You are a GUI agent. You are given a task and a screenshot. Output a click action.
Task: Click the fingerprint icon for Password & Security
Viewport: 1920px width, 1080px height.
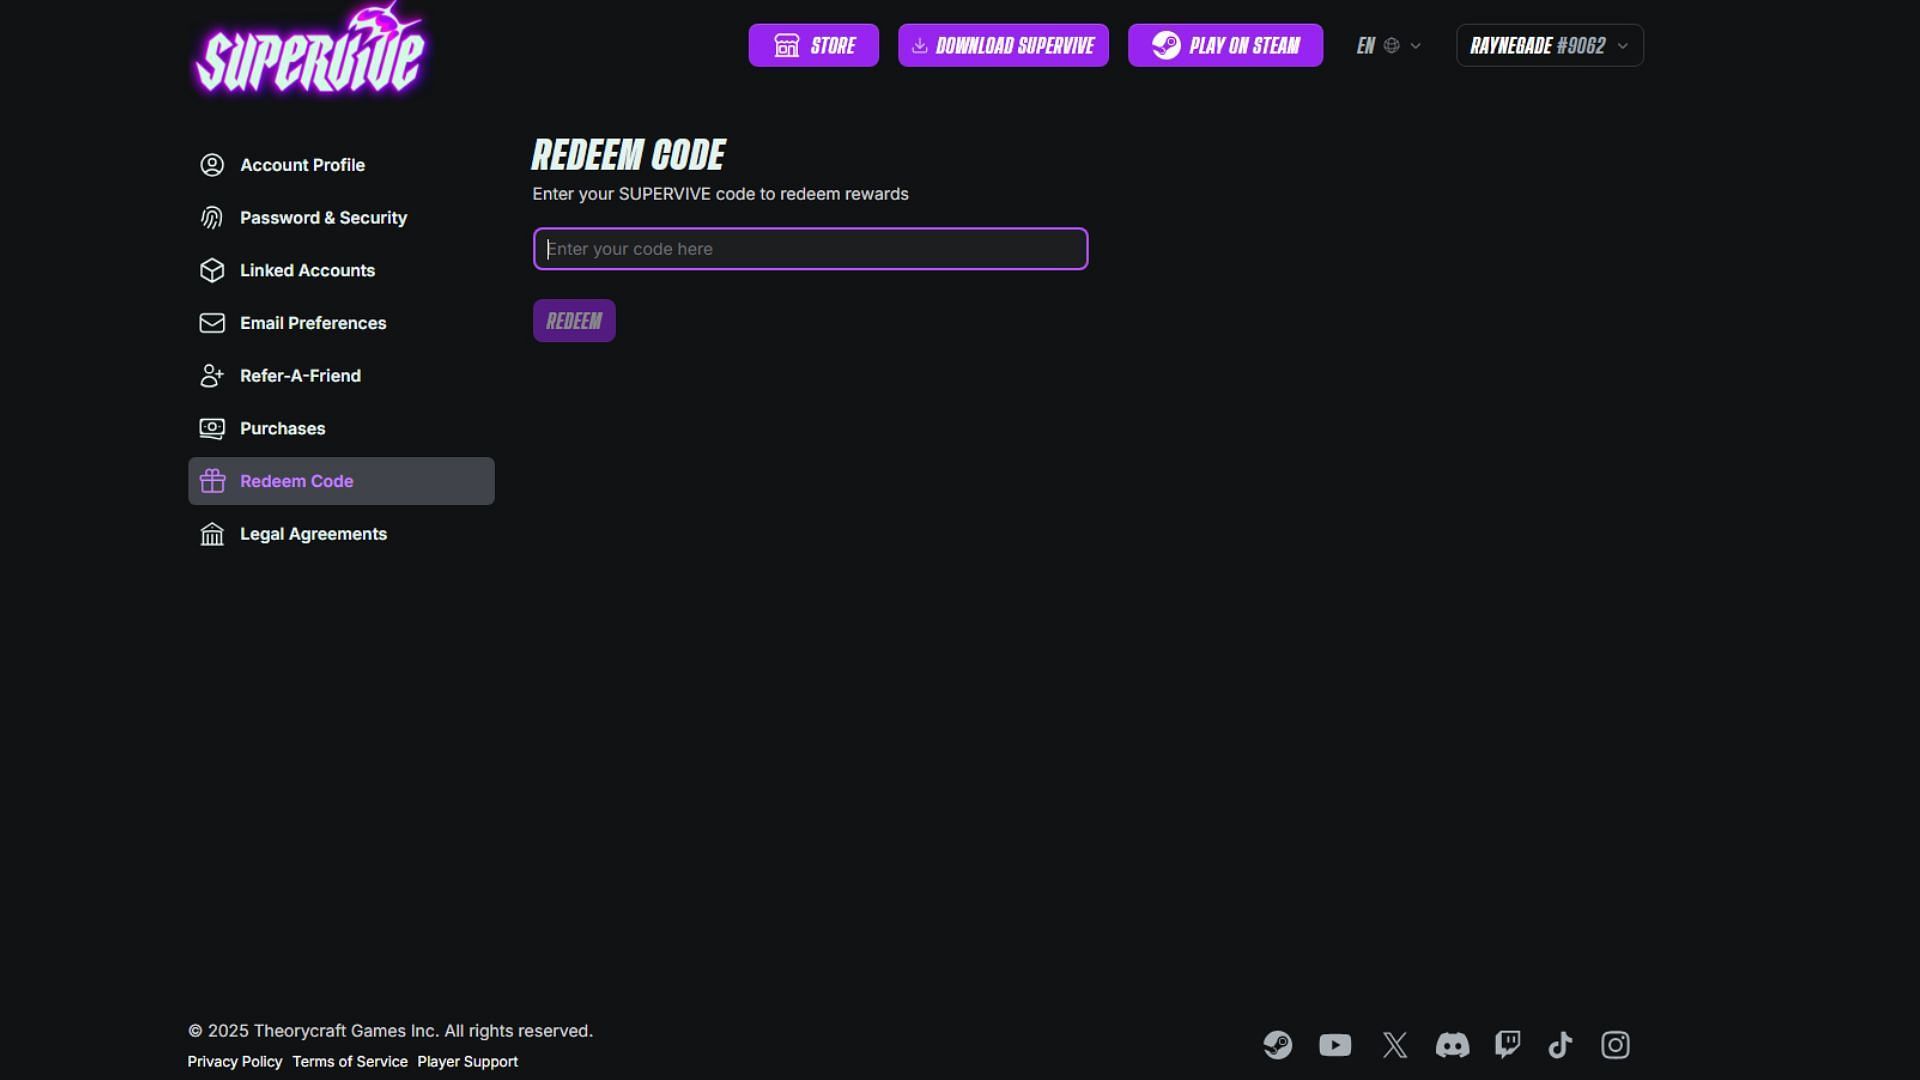tap(212, 218)
